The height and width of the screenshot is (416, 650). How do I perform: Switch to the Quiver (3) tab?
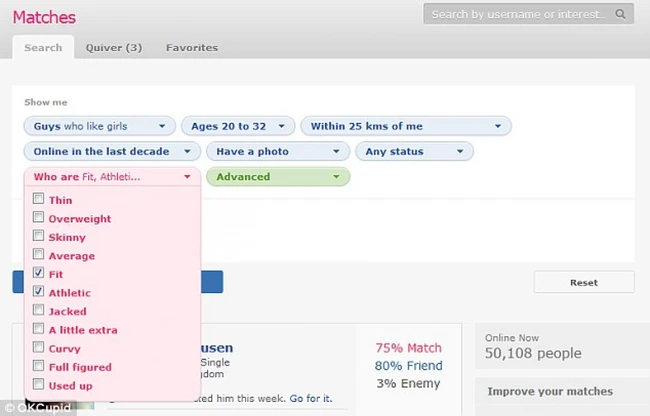113,47
